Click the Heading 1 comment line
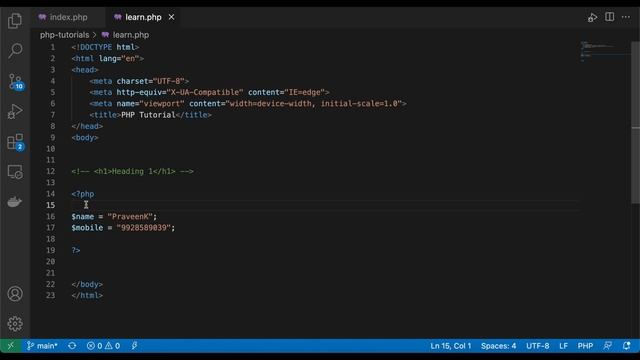This screenshot has width=640, height=360. click(x=132, y=171)
